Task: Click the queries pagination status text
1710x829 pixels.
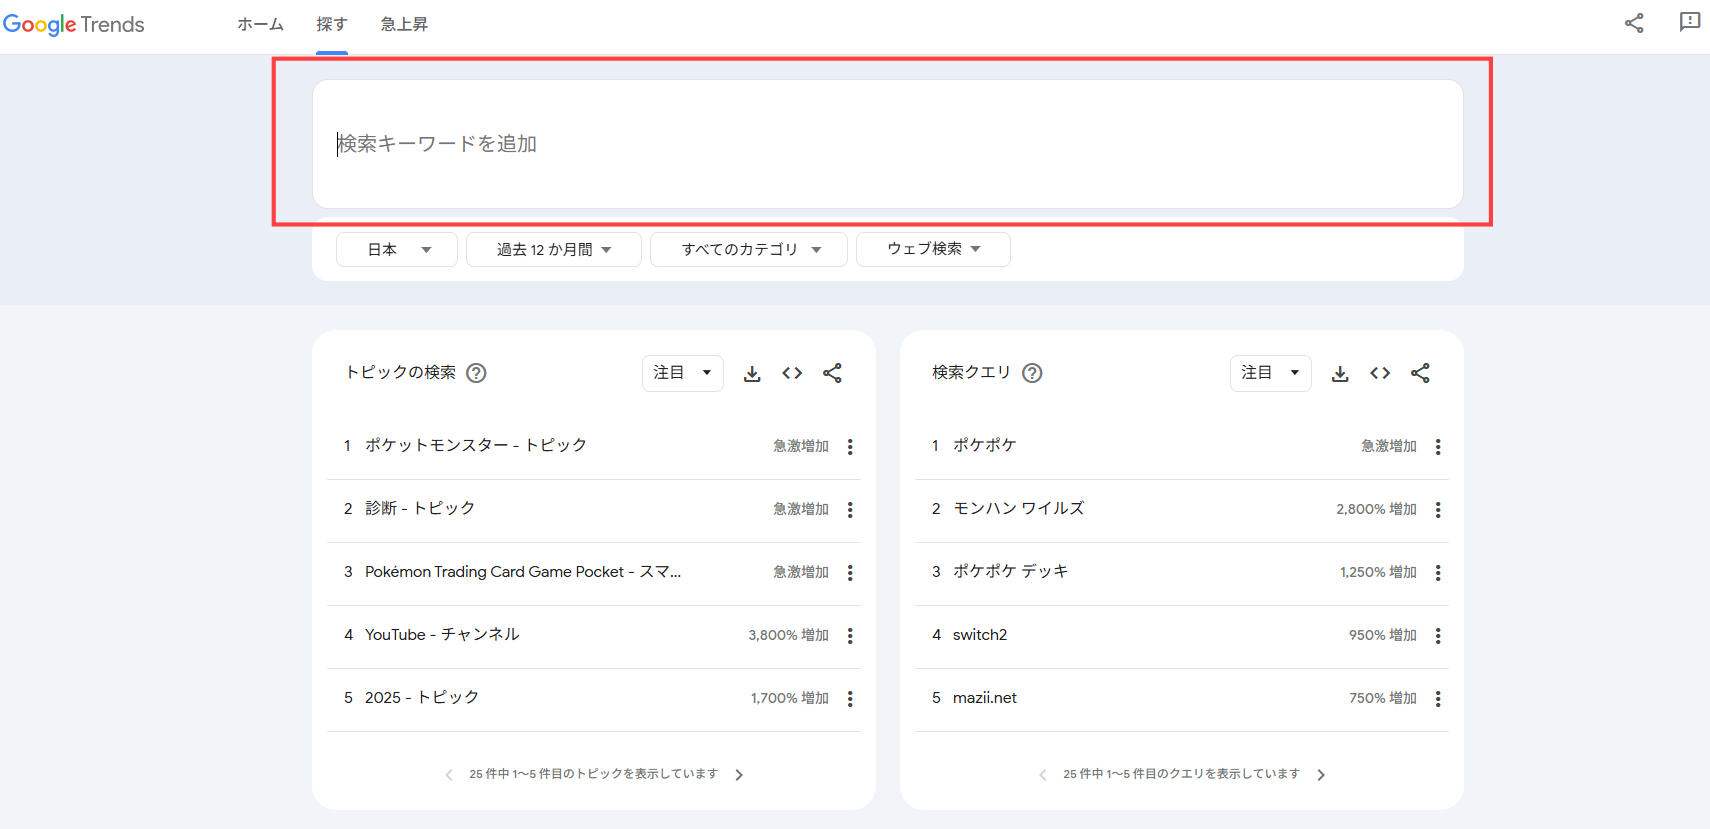Action: tap(1182, 774)
